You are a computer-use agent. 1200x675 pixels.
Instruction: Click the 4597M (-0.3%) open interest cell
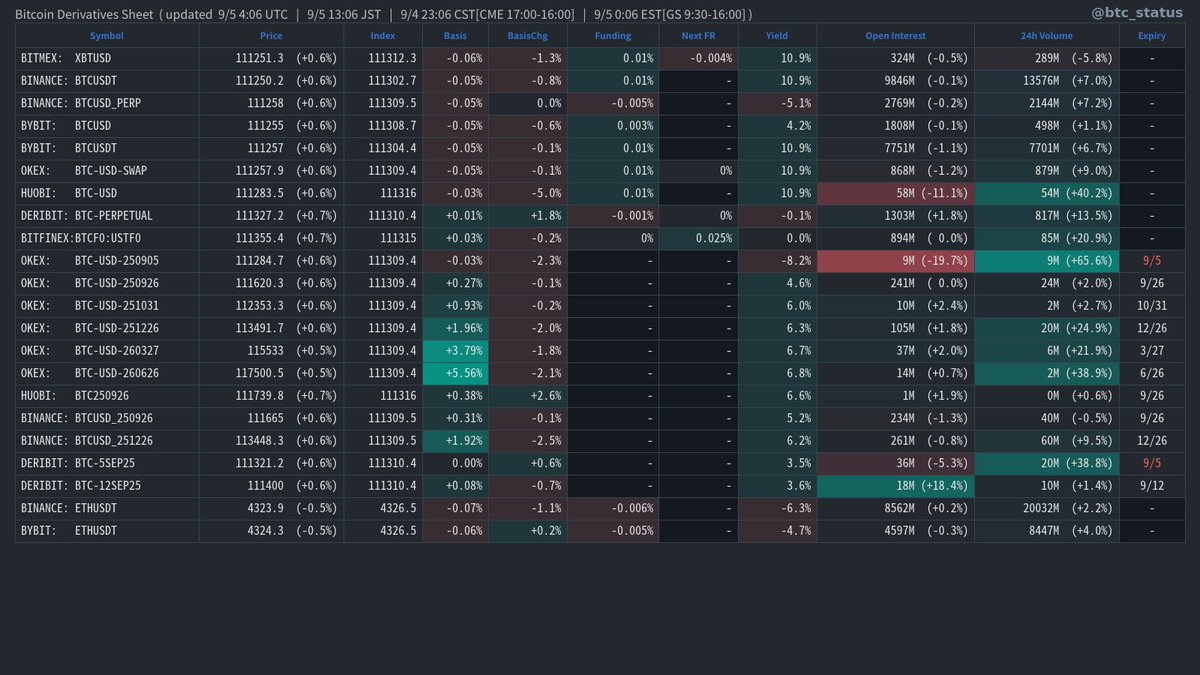coord(896,531)
